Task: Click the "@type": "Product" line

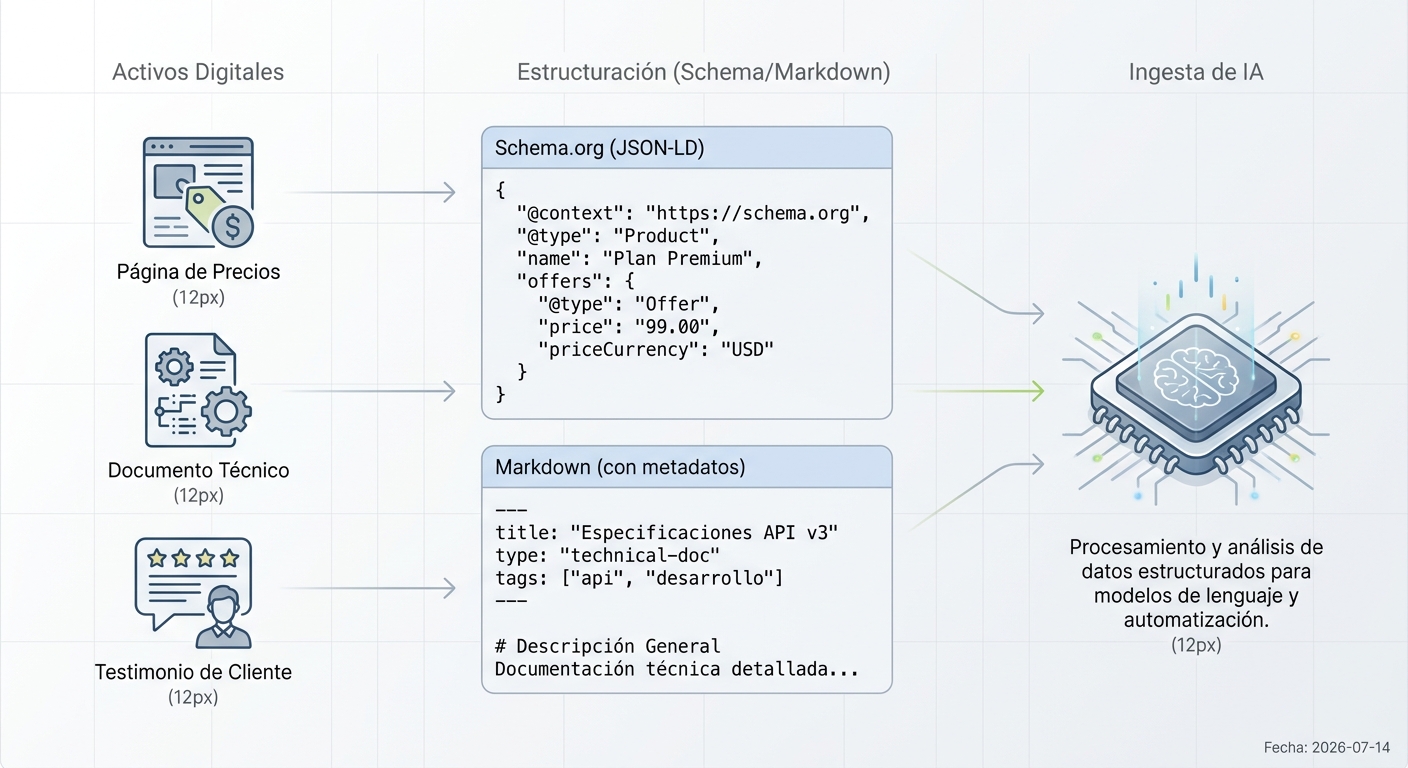Action: point(617,236)
